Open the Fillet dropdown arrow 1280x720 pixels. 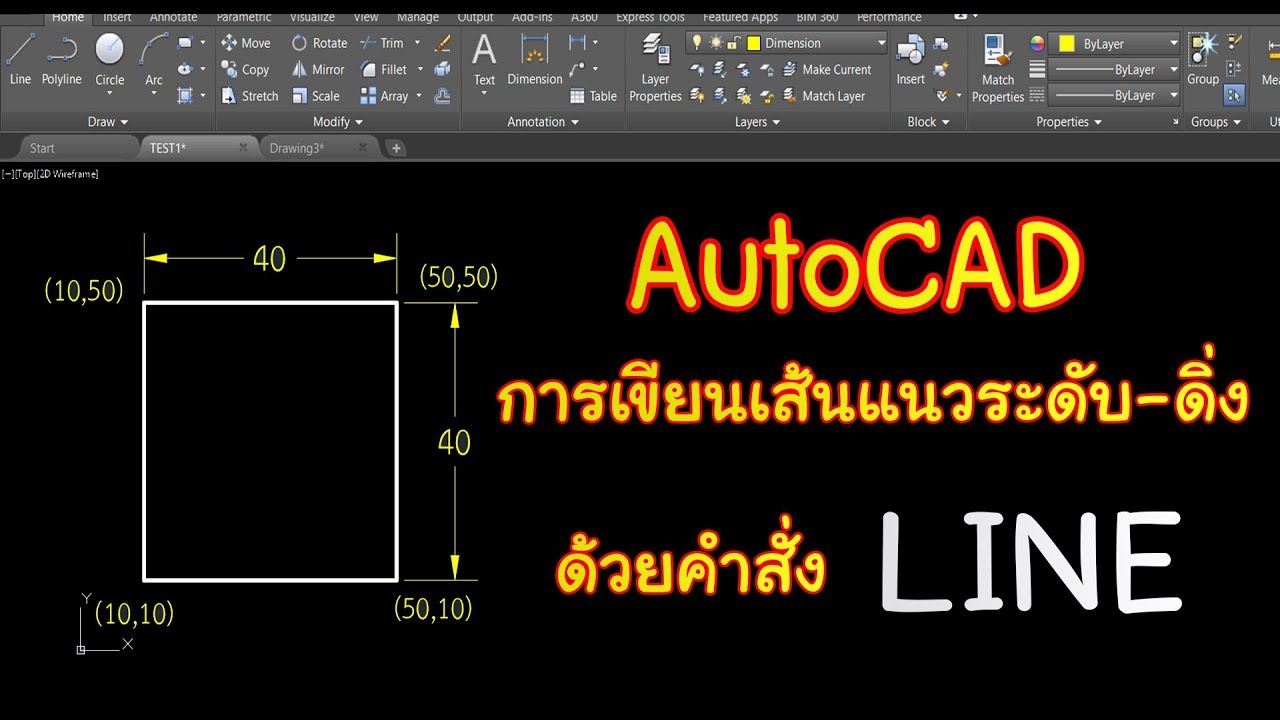pyautogui.click(x=420, y=70)
